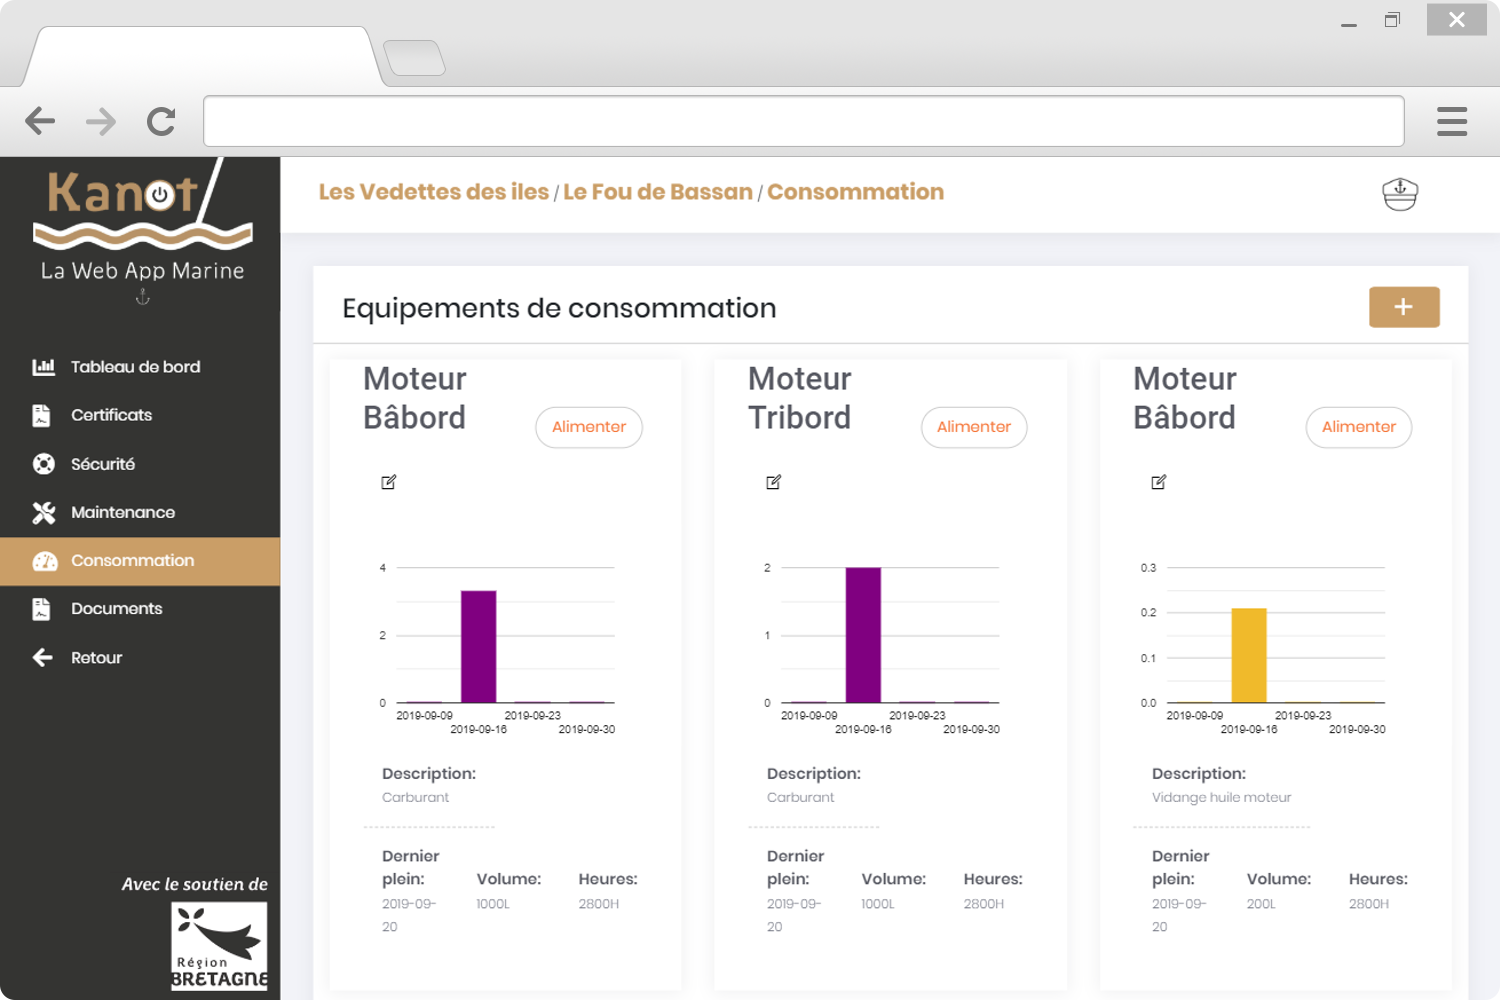Click 'Avec le soutien de' text

pos(195,884)
